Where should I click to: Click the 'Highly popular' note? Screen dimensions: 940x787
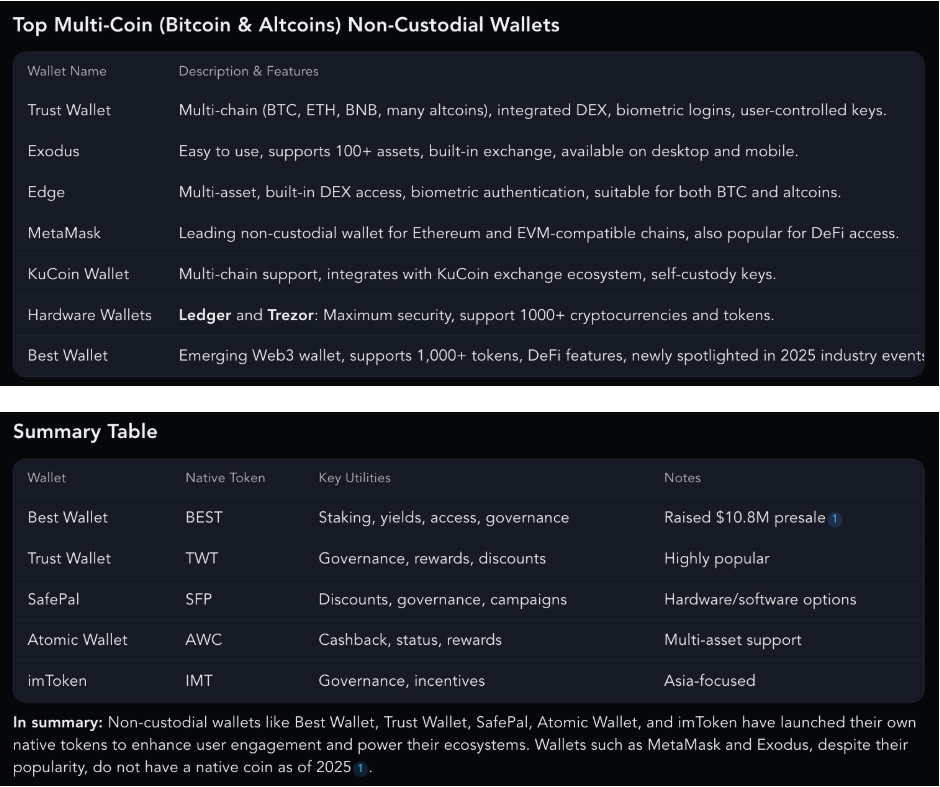pos(716,559)
